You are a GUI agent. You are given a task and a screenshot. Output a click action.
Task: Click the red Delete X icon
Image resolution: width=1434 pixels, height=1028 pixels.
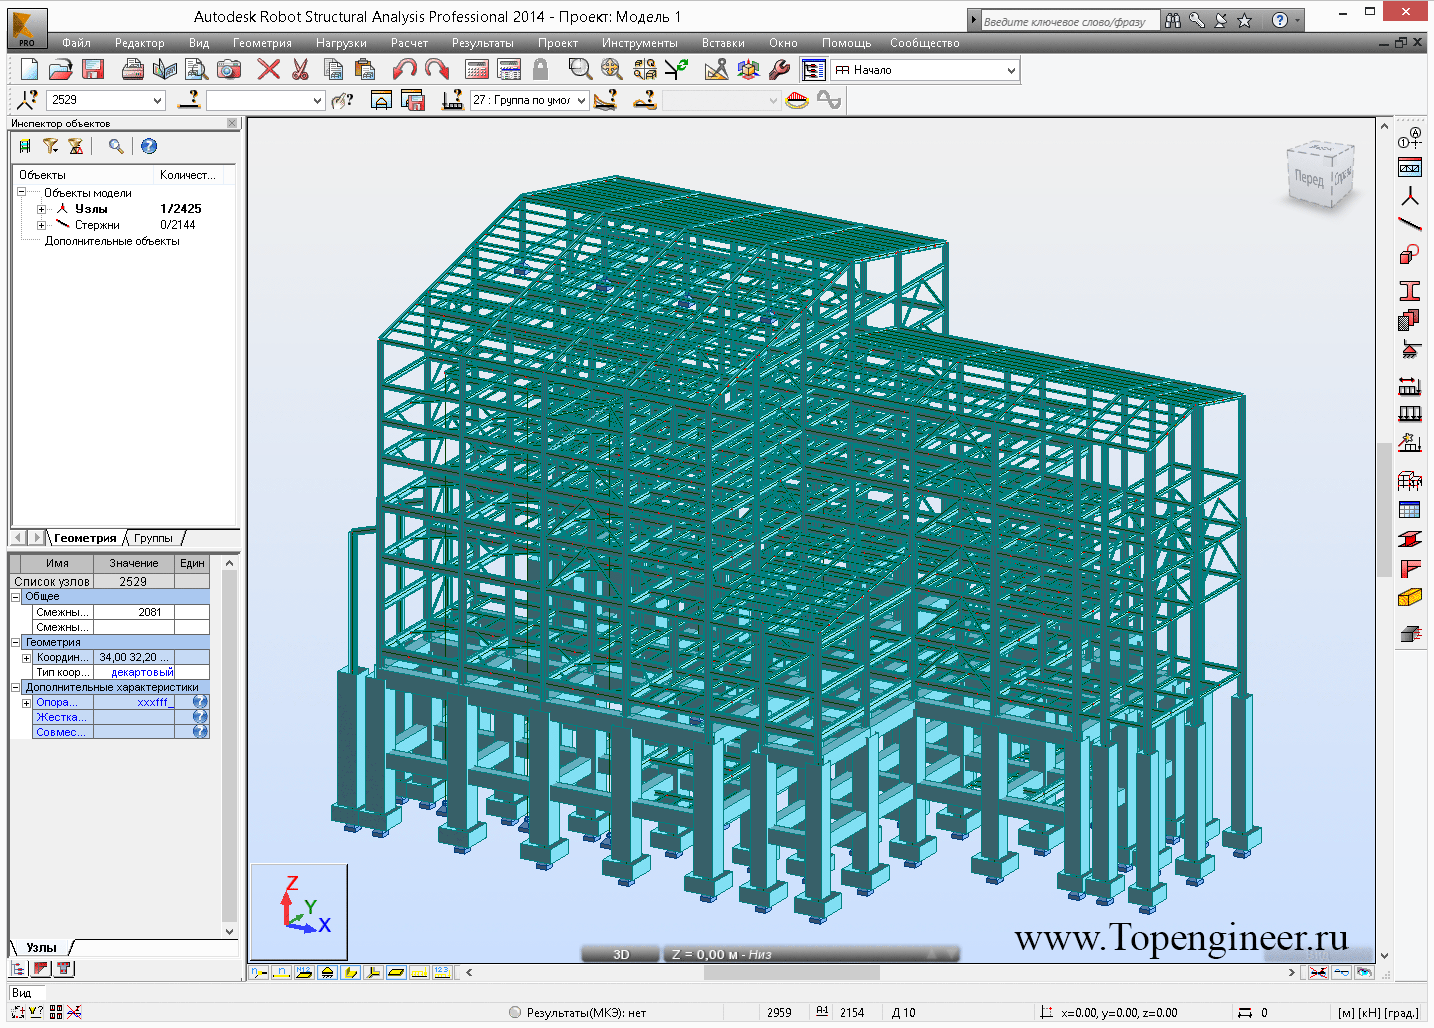tap(268, 69)
